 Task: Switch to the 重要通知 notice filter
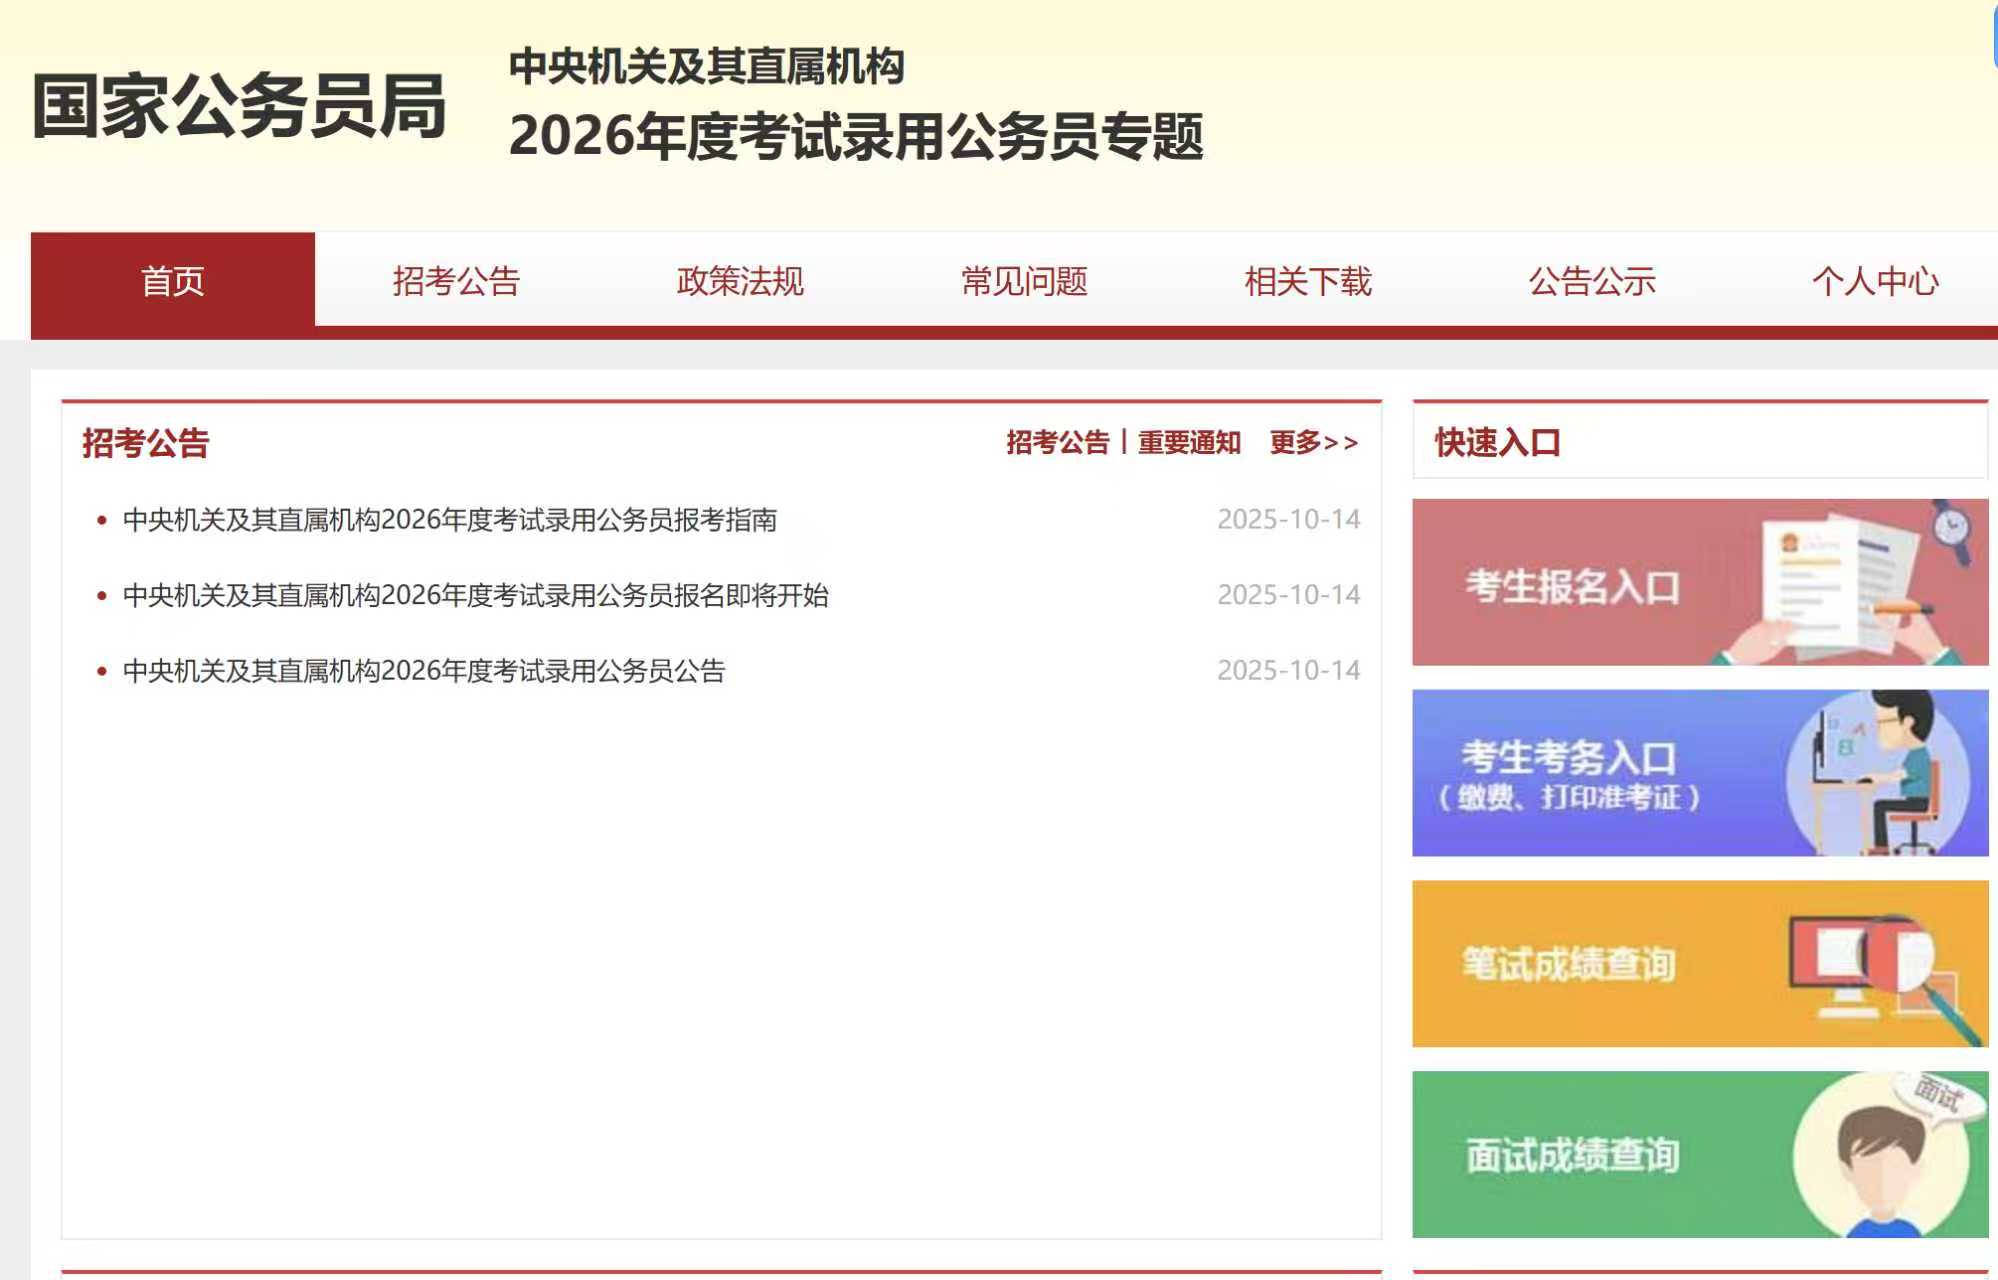pyautogui.click(x=1188, y=445)
